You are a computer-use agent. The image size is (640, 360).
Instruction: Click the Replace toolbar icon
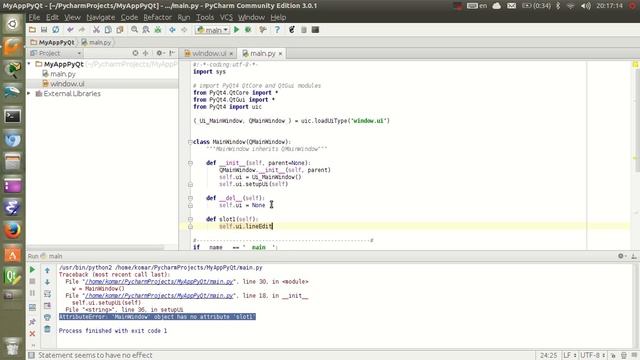pos(146,30)
